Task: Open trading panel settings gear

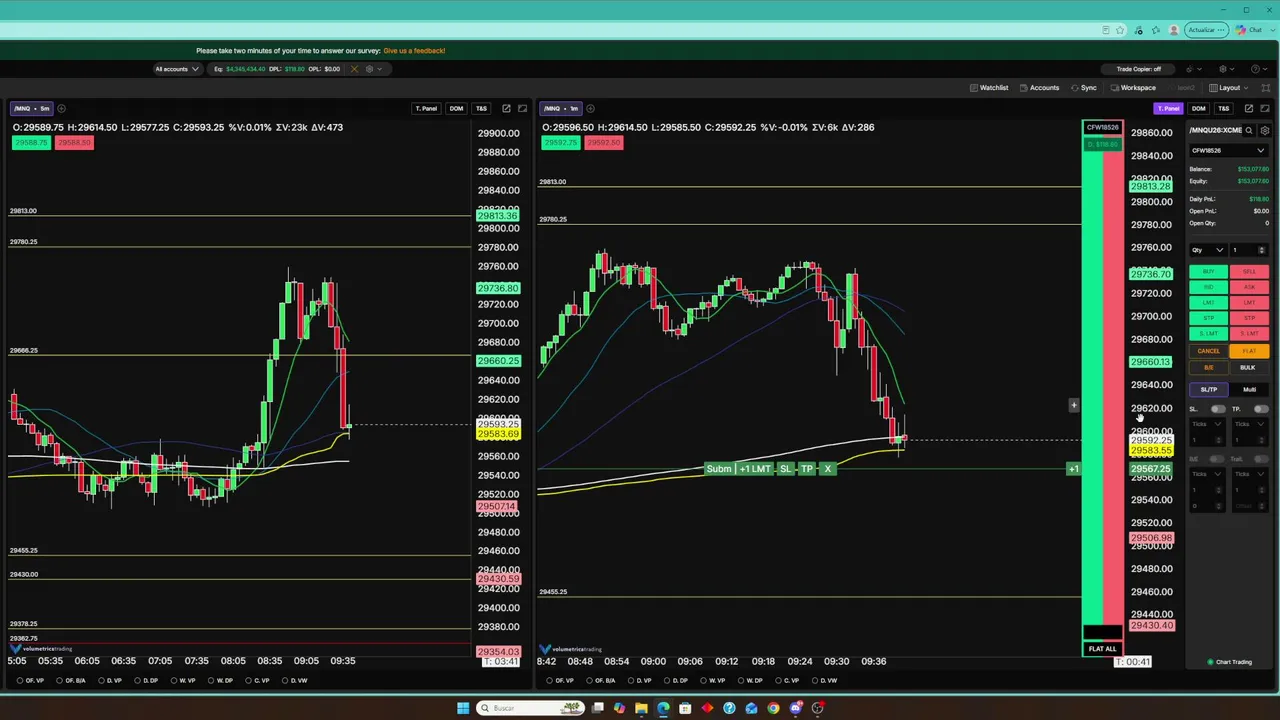Action: 1265,130
